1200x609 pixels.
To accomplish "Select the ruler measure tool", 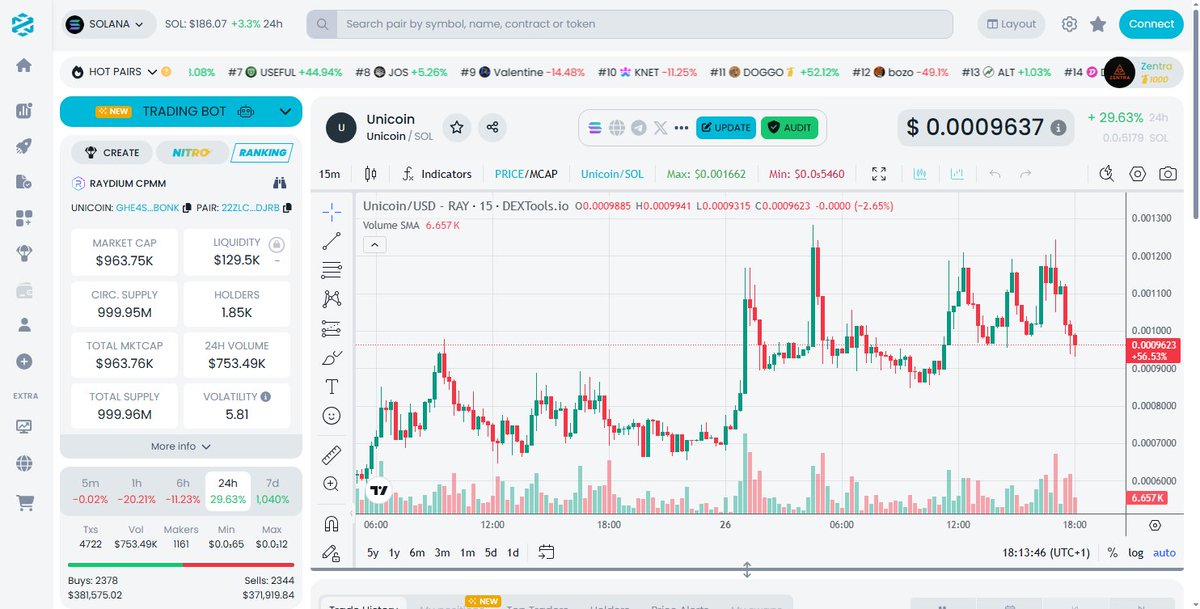I will coord(332,456).
